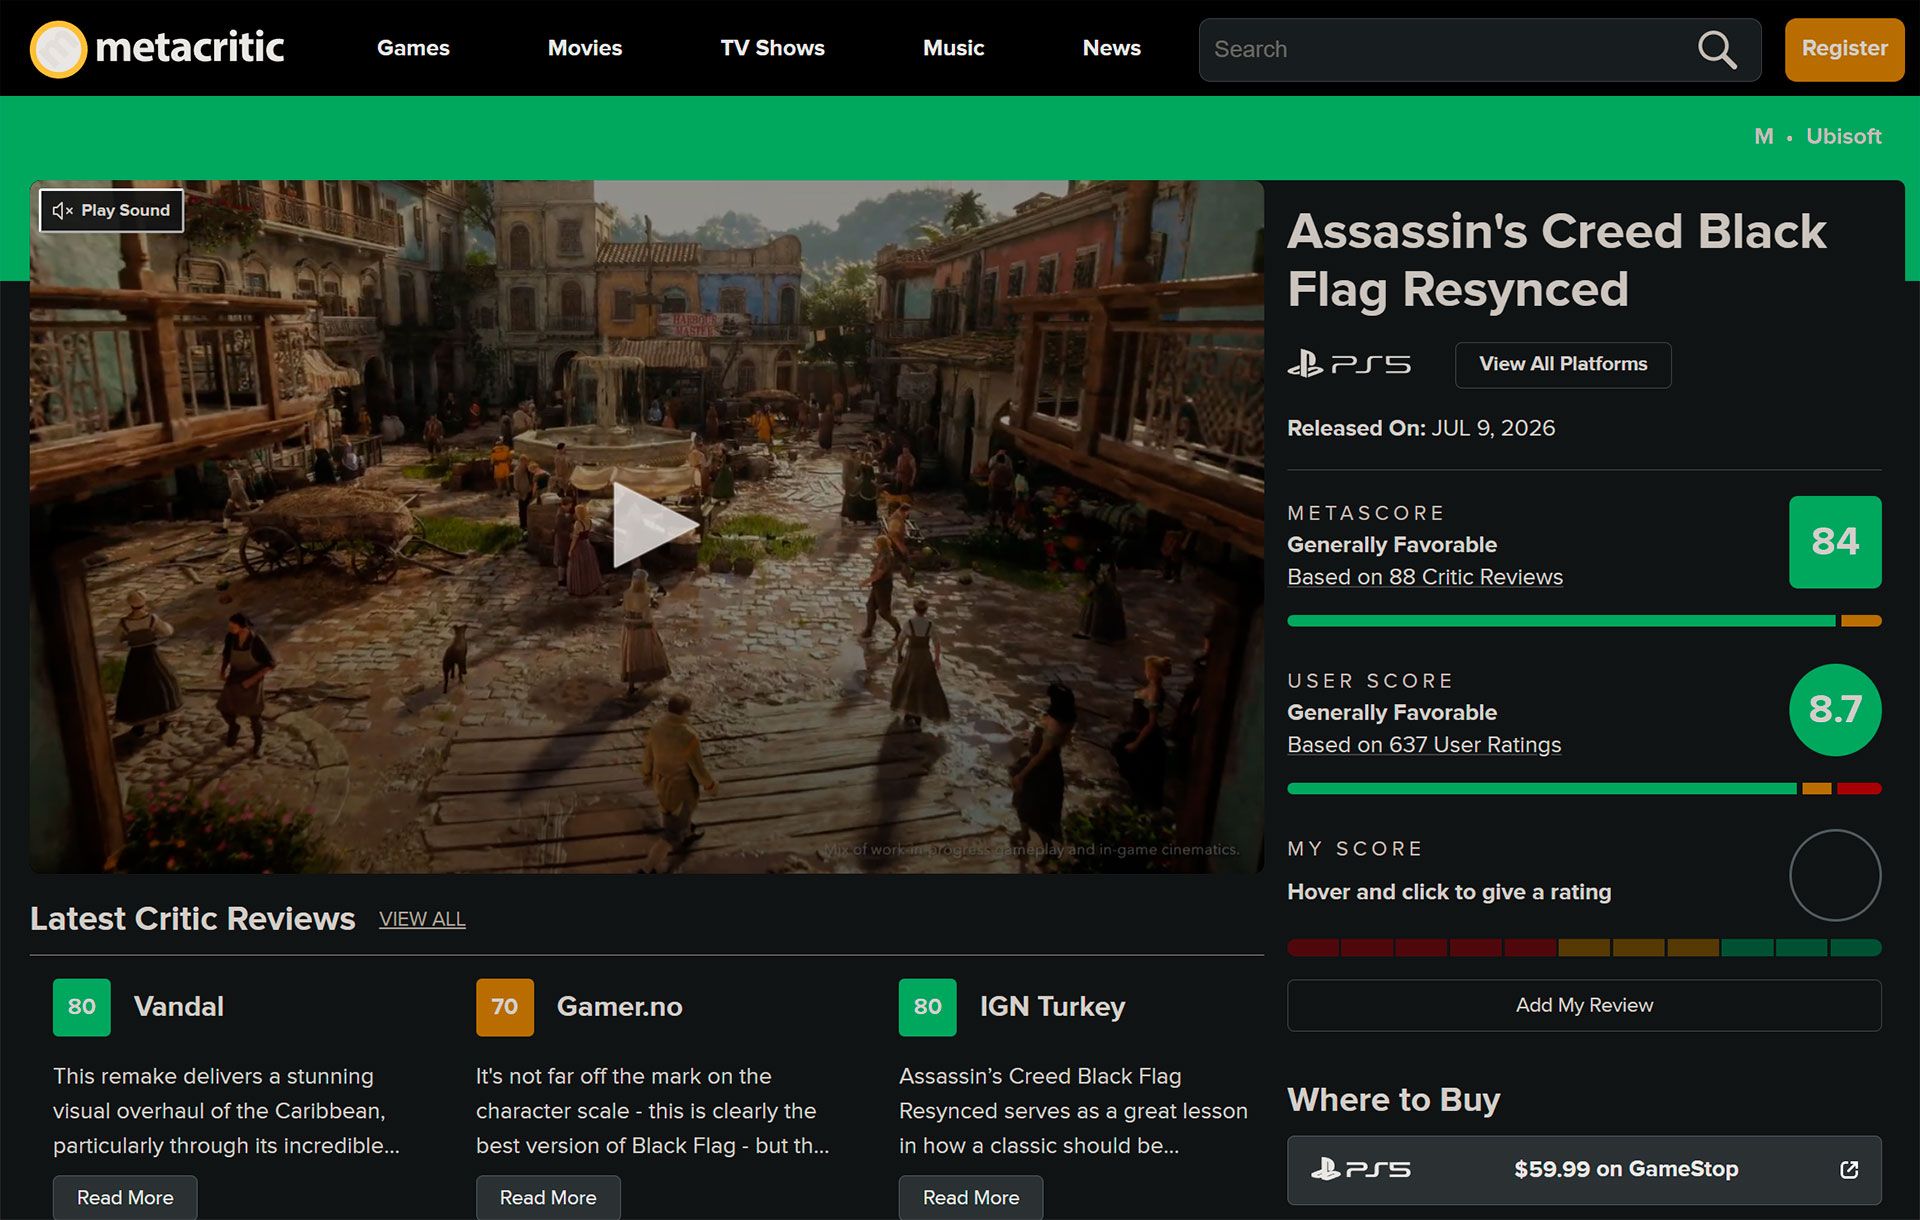Open the external link icon beside GameStop
The width and height of the screenshot is (1920, 1220).
[x=1849, y=1169]
